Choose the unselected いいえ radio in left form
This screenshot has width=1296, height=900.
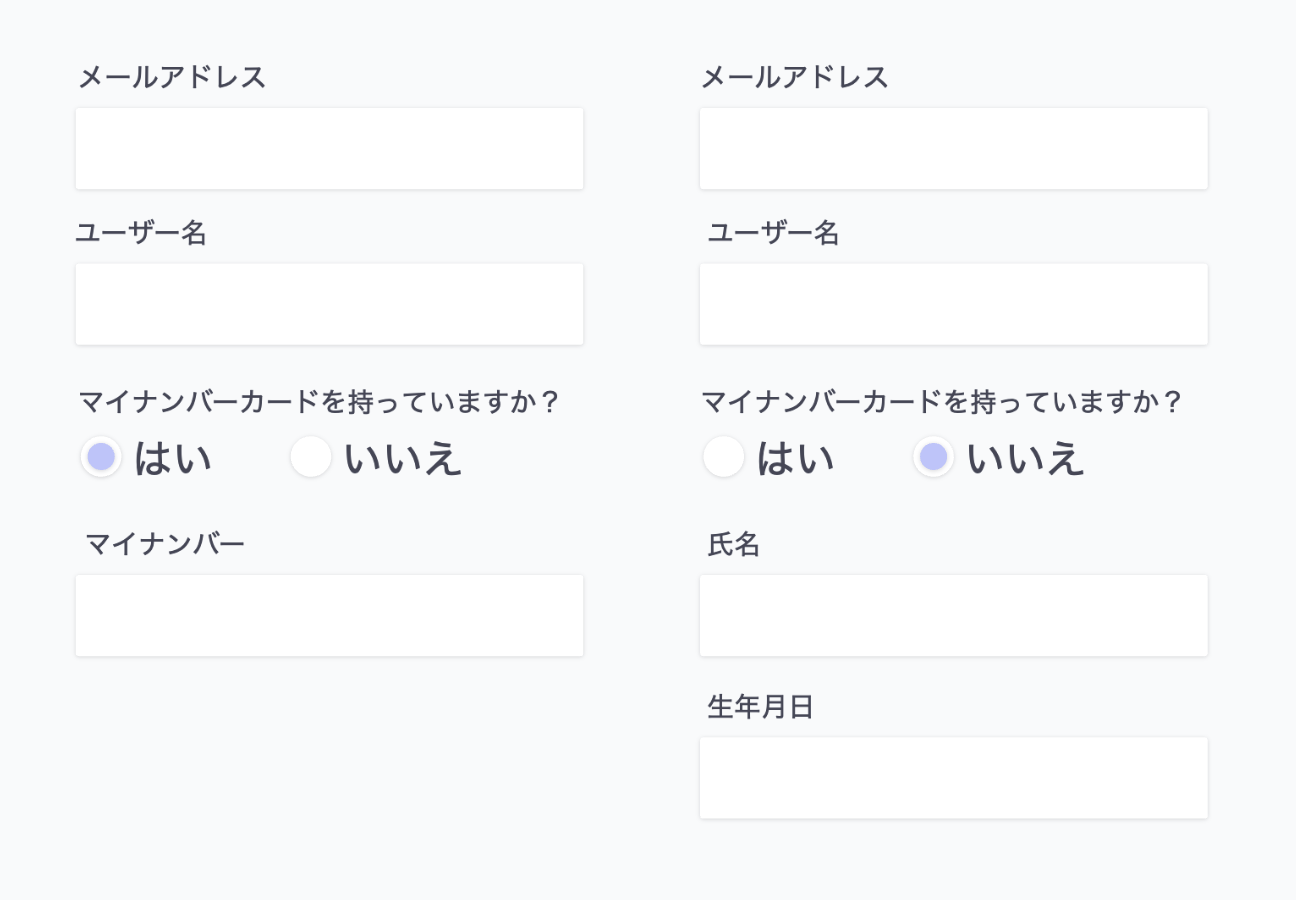pyautogui.click(x=311, y=458)
